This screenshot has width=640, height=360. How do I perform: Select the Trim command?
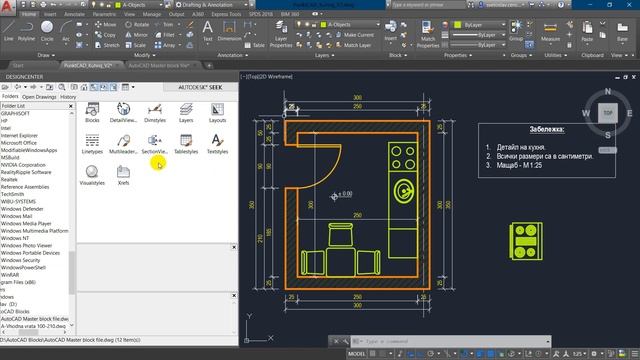[x=164, y=24]
